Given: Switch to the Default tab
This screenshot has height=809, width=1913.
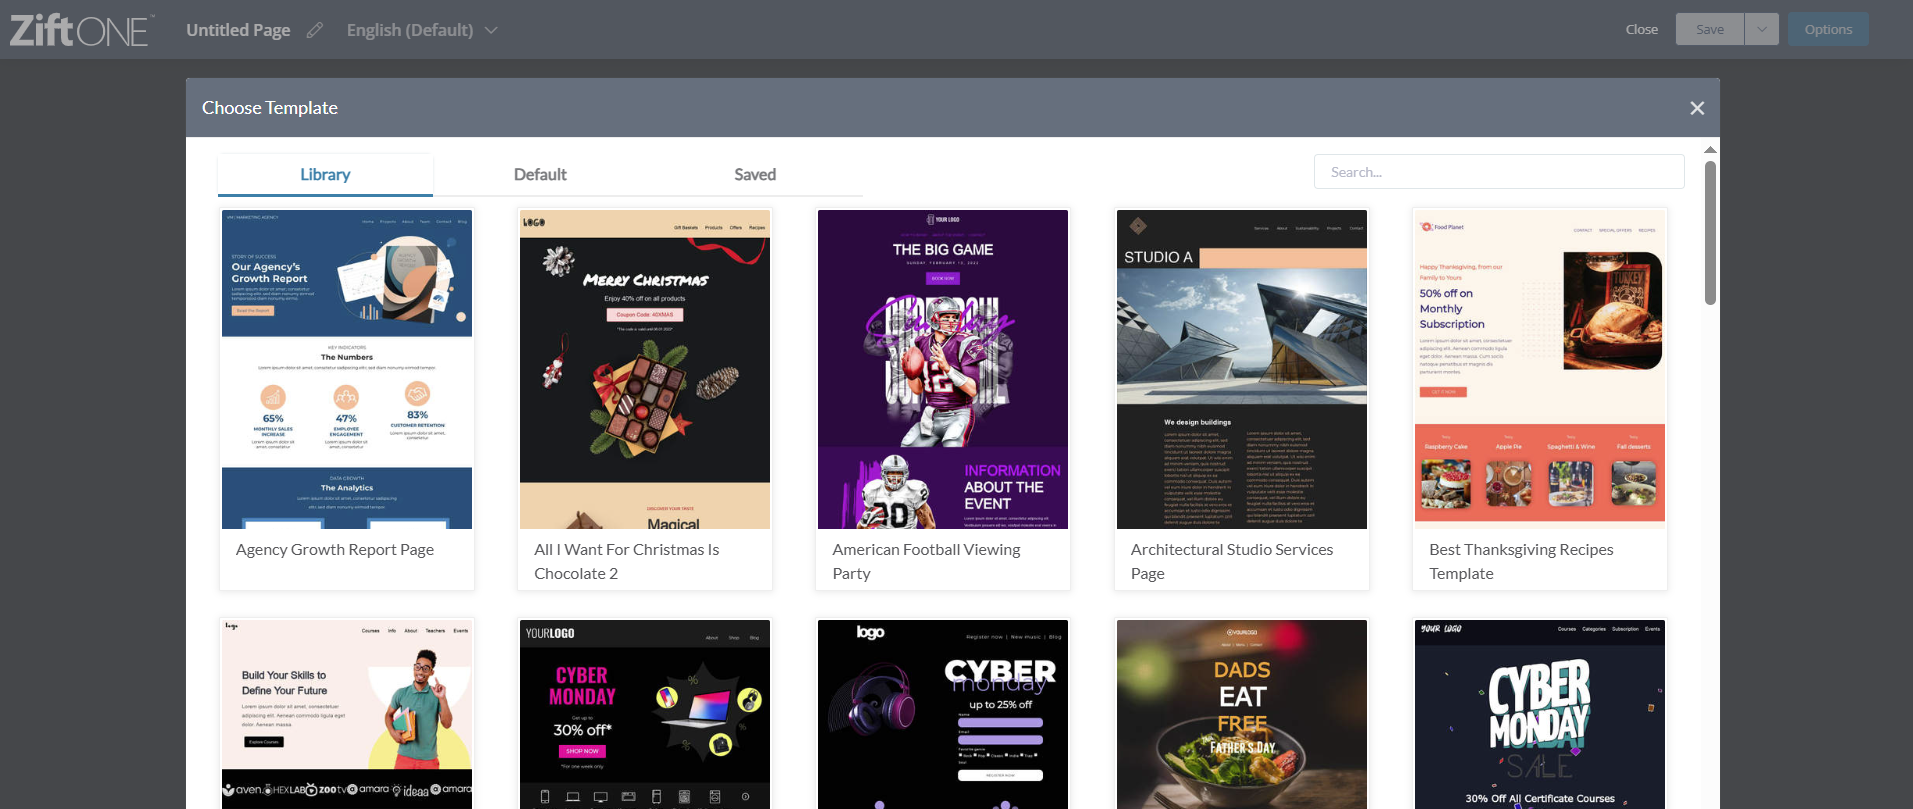Looking at the screenshot, I should click(540, 175).
